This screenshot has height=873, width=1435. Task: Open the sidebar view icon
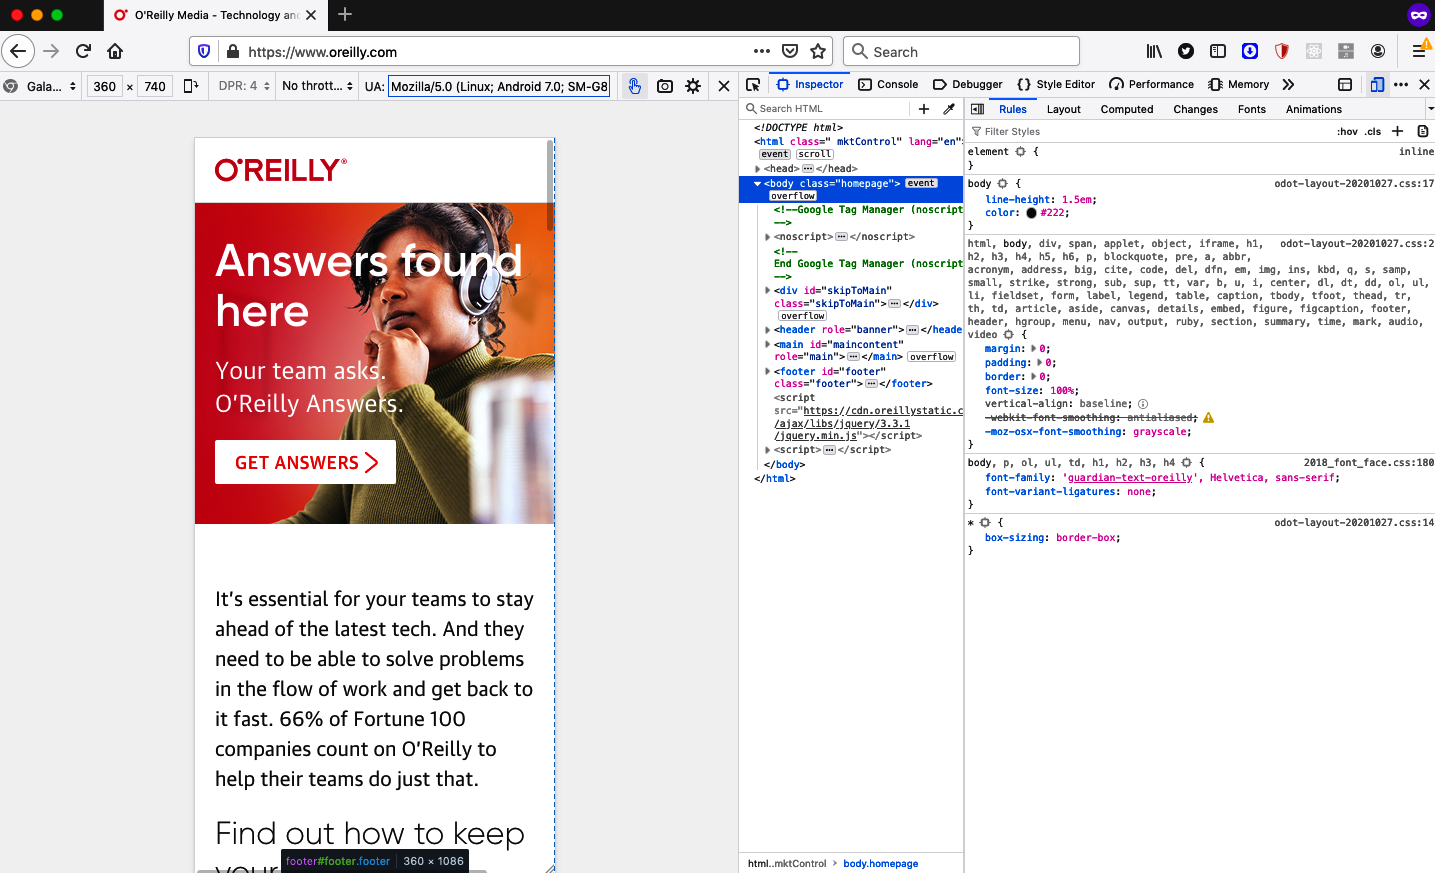tap(1218, 51)
